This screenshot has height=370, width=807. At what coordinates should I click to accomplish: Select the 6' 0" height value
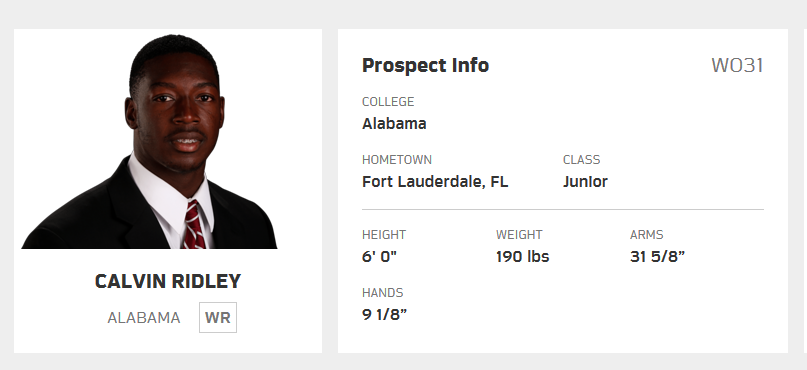tap(379, 257)
